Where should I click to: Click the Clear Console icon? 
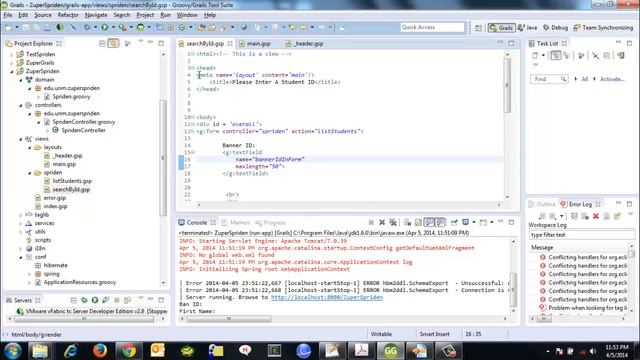pos(407,222)
